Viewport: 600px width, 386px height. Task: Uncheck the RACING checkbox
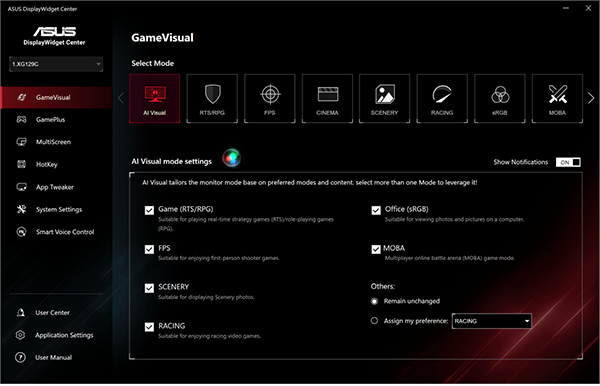coord(149,327)
